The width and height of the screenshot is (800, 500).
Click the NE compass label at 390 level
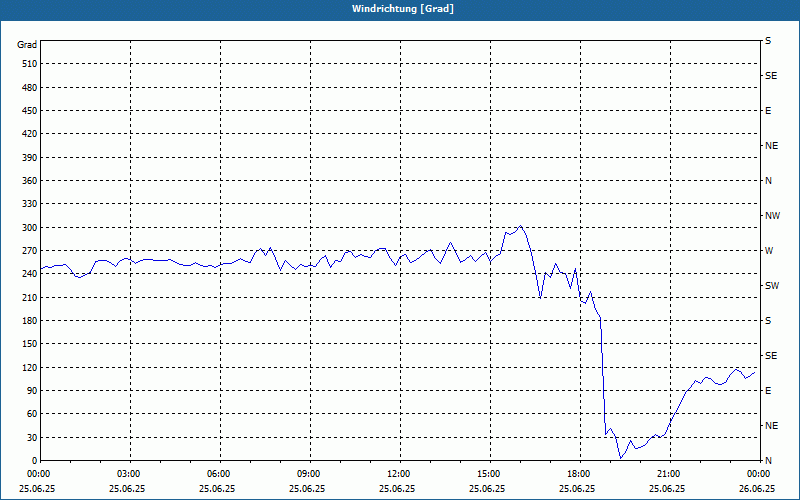tap(772, 146)
